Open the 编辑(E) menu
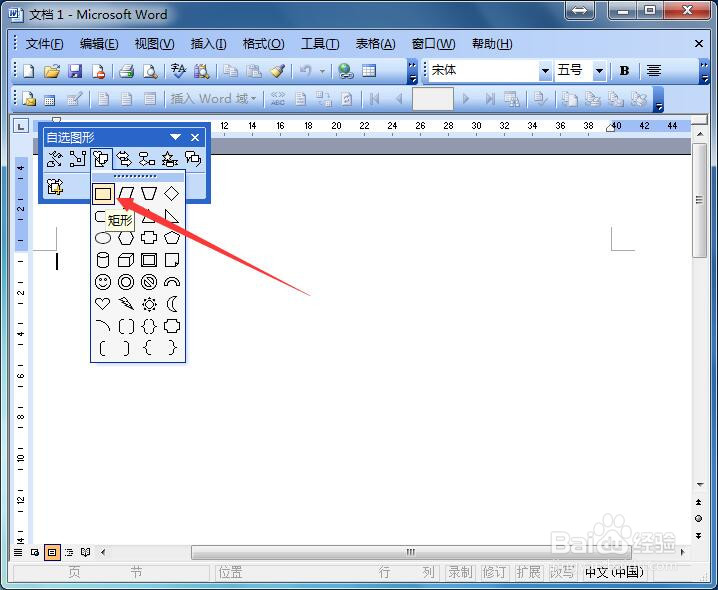Screen dimensions: 718x590 click(x=99, y=44)
